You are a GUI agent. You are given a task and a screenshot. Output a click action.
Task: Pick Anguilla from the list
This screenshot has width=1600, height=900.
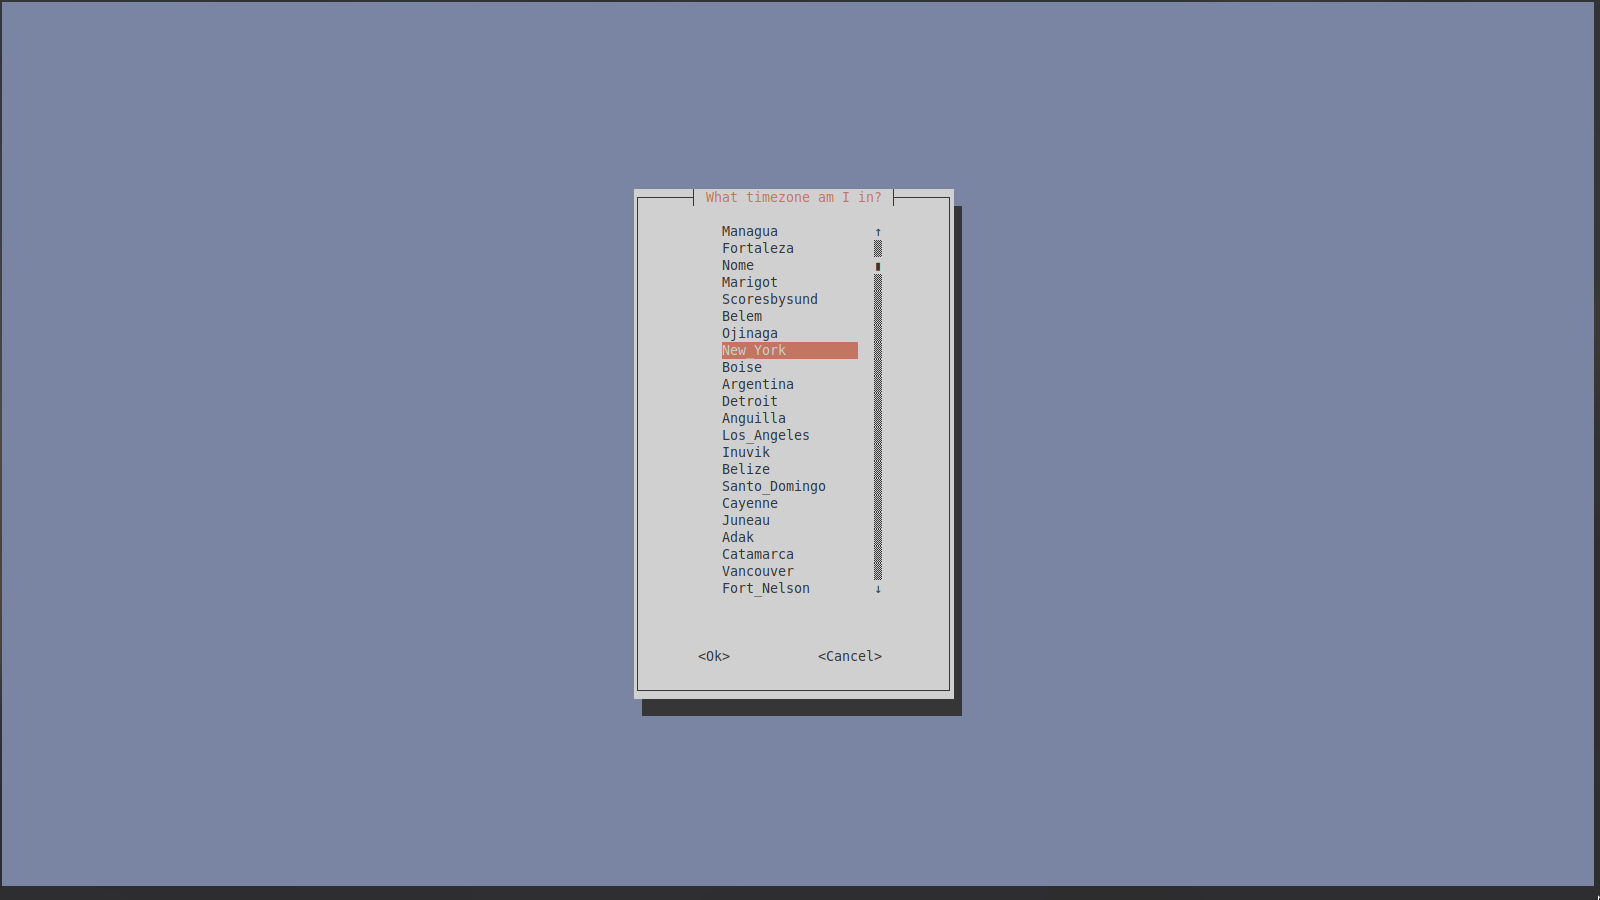pos(754,418)
